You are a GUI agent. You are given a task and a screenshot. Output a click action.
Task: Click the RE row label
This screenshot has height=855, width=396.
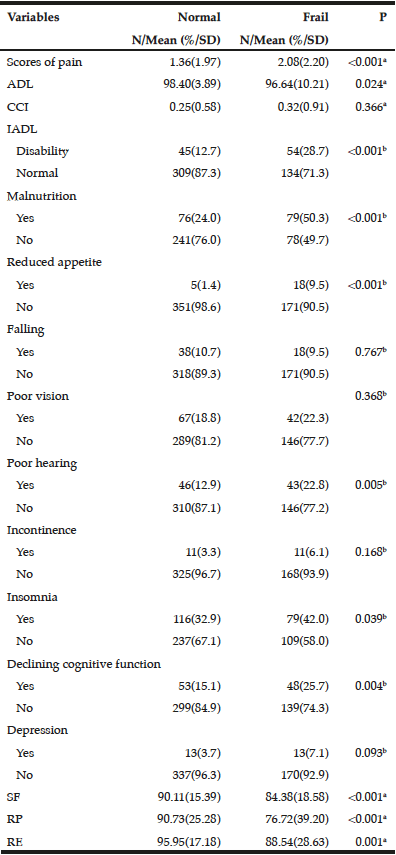pos(13,842)
